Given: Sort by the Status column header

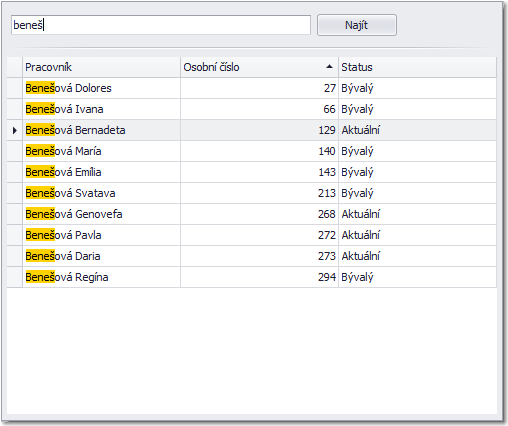Looking at the screenshot, I should (417, 67).
